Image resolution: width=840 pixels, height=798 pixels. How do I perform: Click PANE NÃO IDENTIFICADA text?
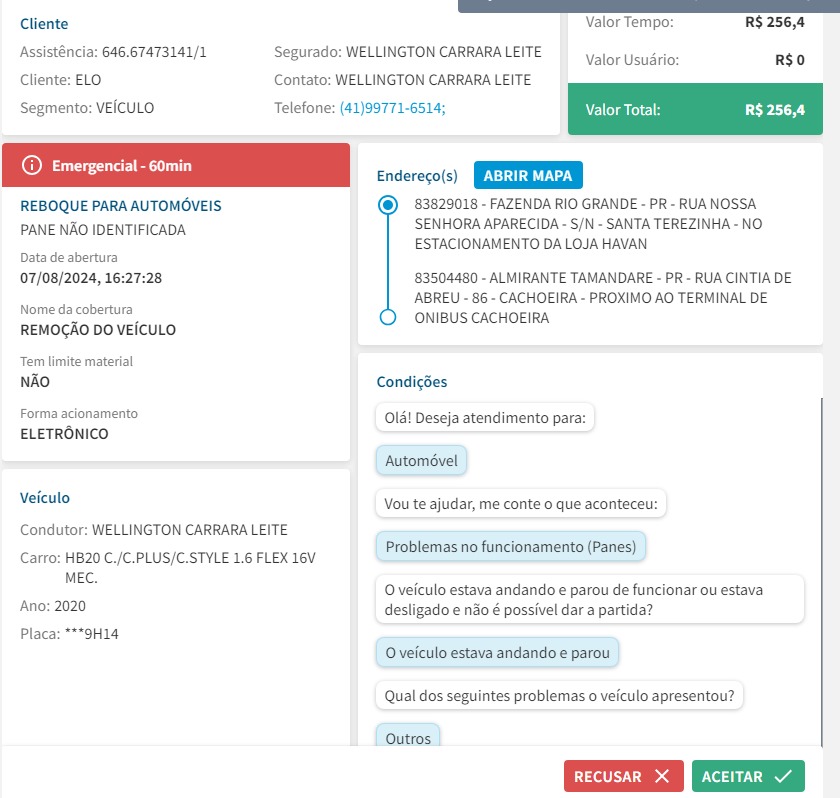point(103,230)
